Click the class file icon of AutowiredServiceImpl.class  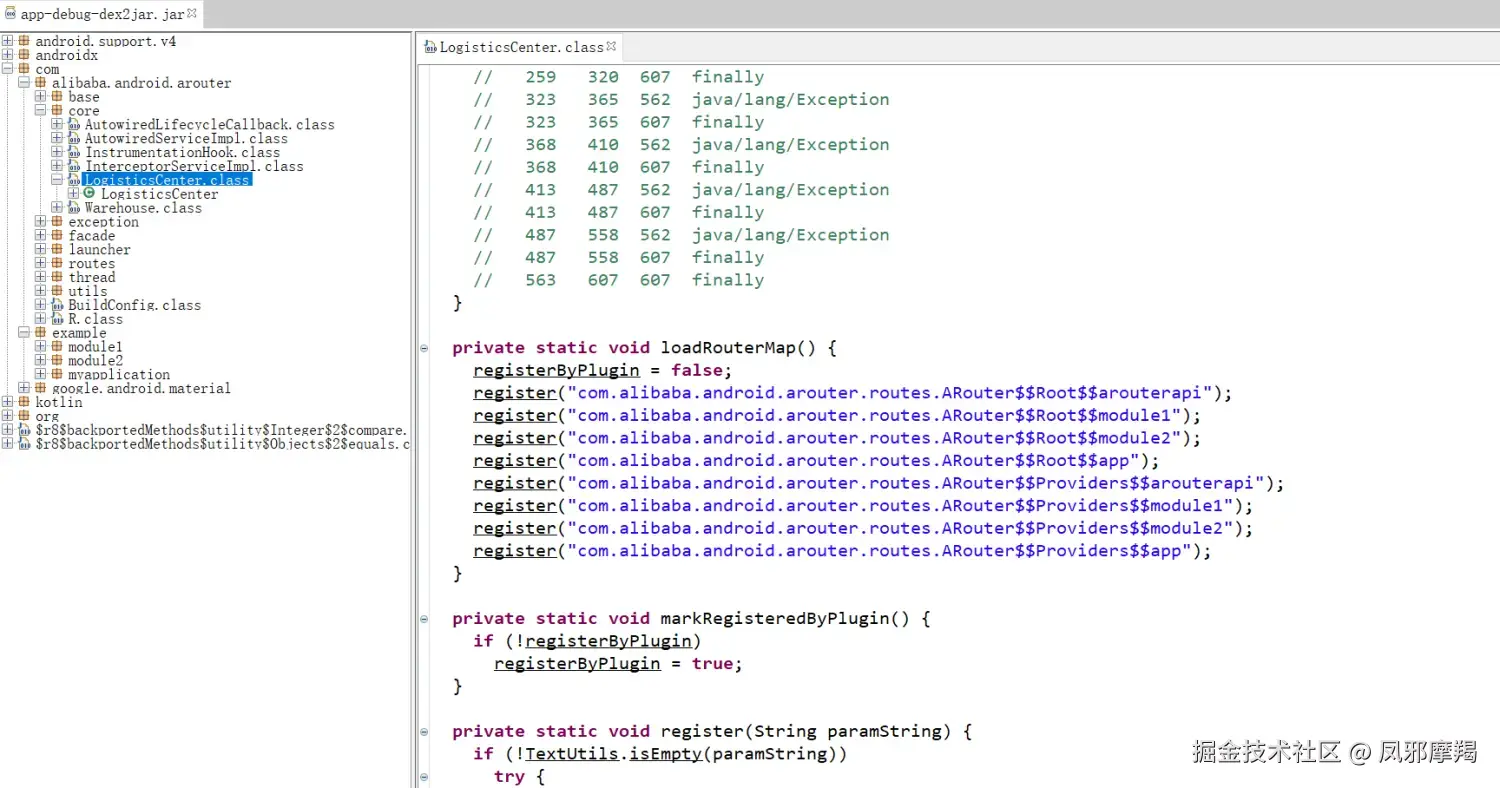[74, 138]
